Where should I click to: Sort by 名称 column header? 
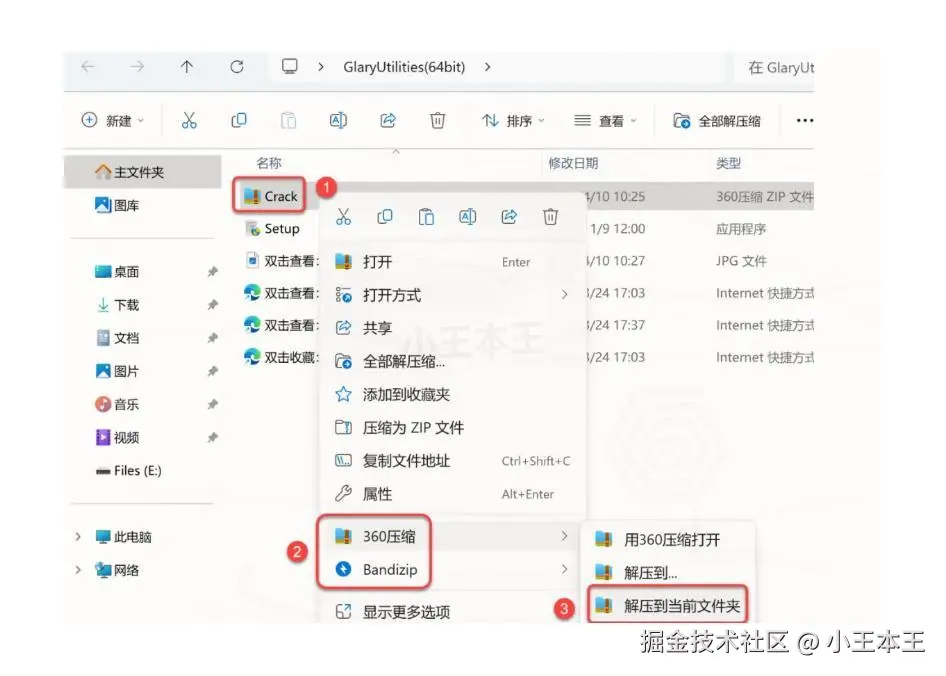[269, 163]
